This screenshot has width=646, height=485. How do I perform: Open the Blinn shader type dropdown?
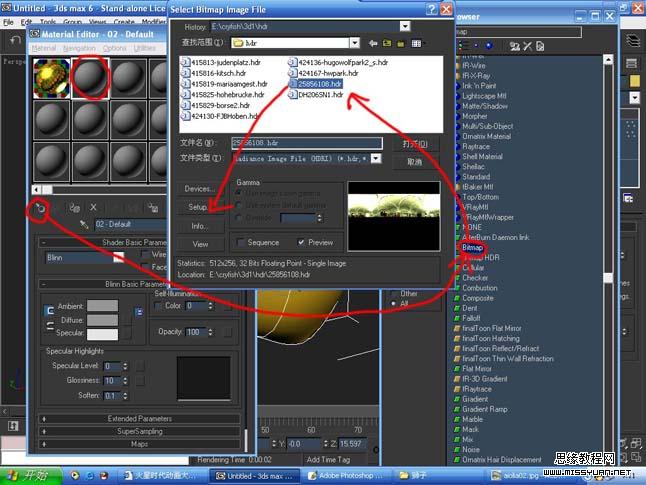119,258
